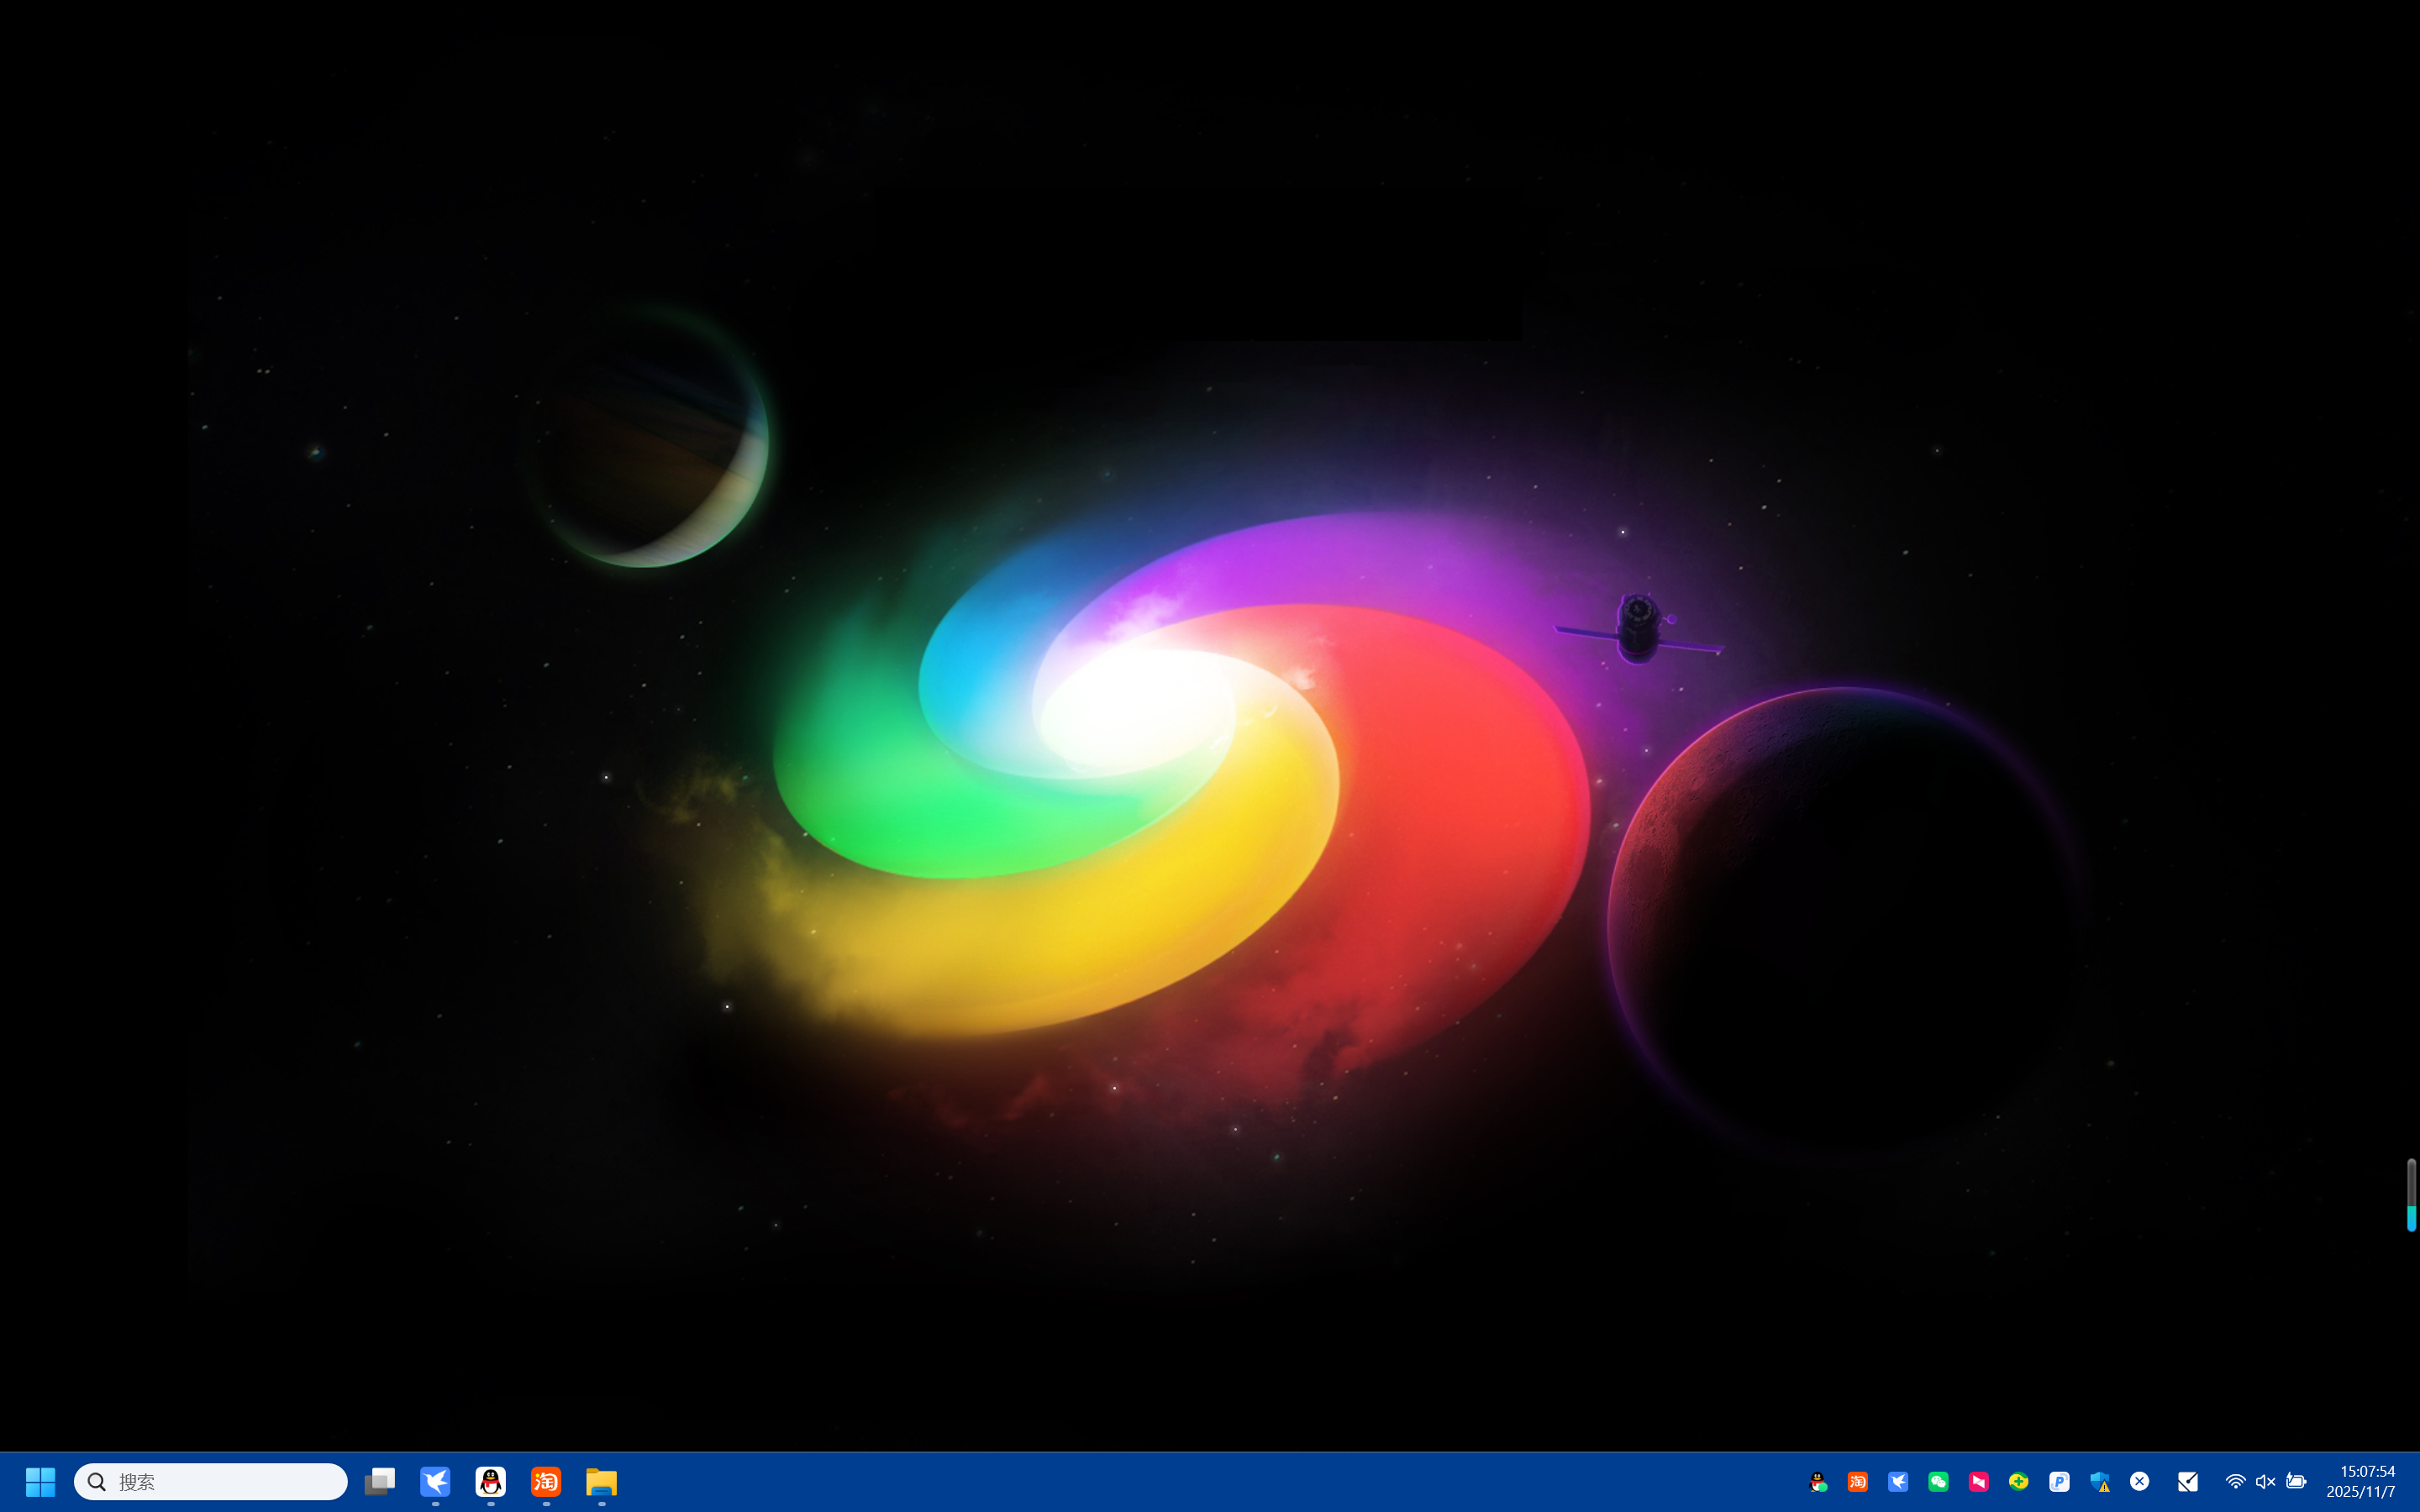2420x1512 pixels.
Task: Open WeChat from the system tray
Action: (1938, 1482)
